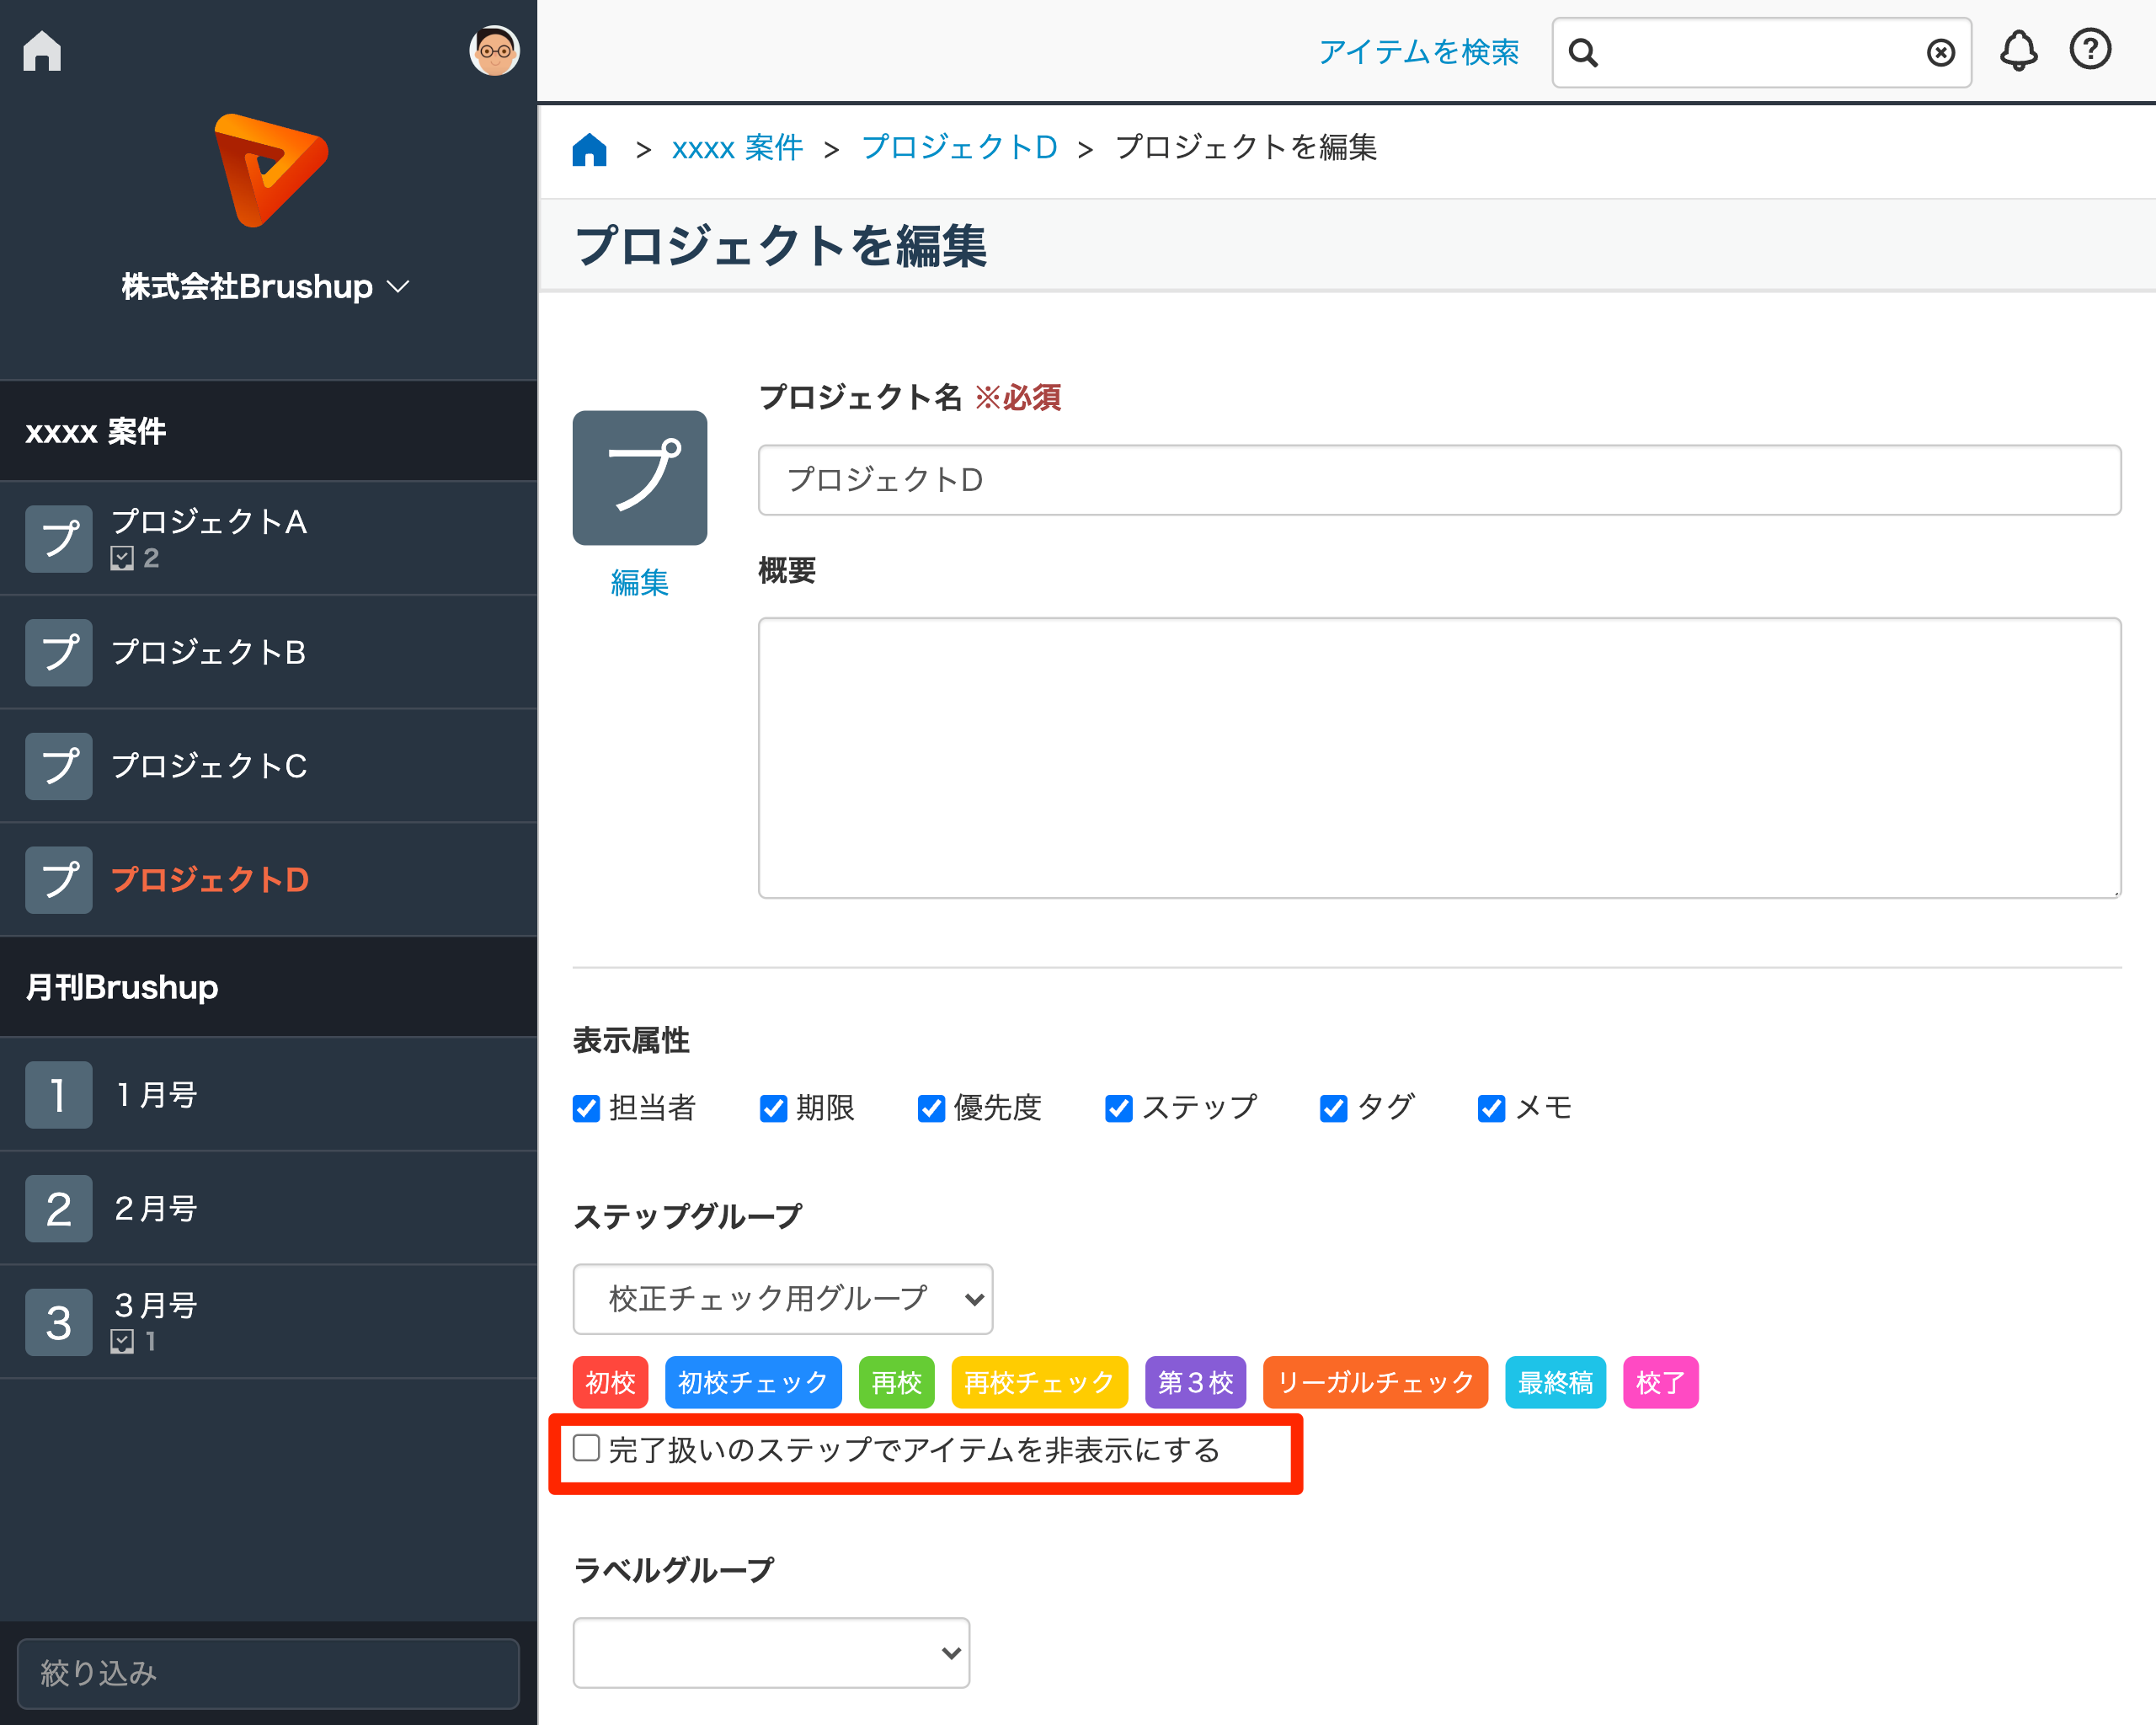Select the 3月号 icon in sidebar

[58, 1321]
